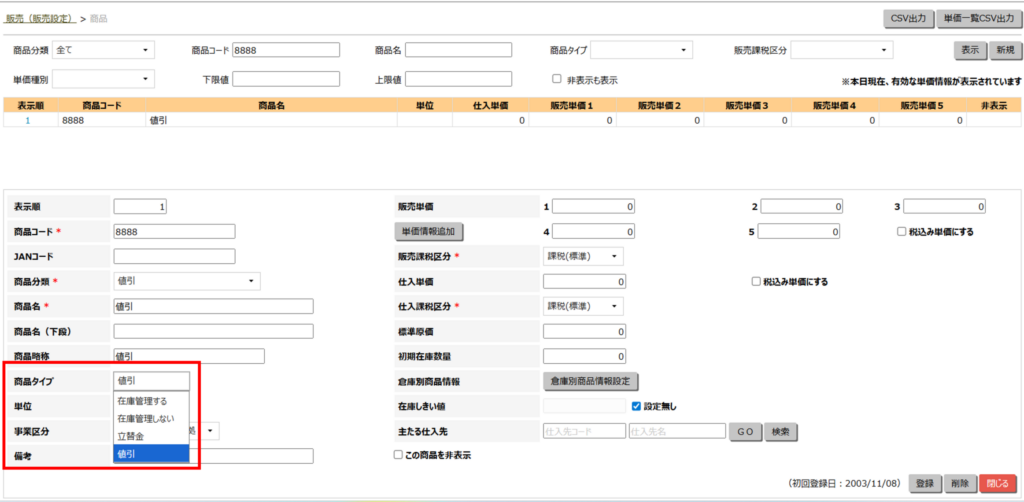
Task: Click the red 閉じる button
Action: pyautogui.click(x=996, y=483)
